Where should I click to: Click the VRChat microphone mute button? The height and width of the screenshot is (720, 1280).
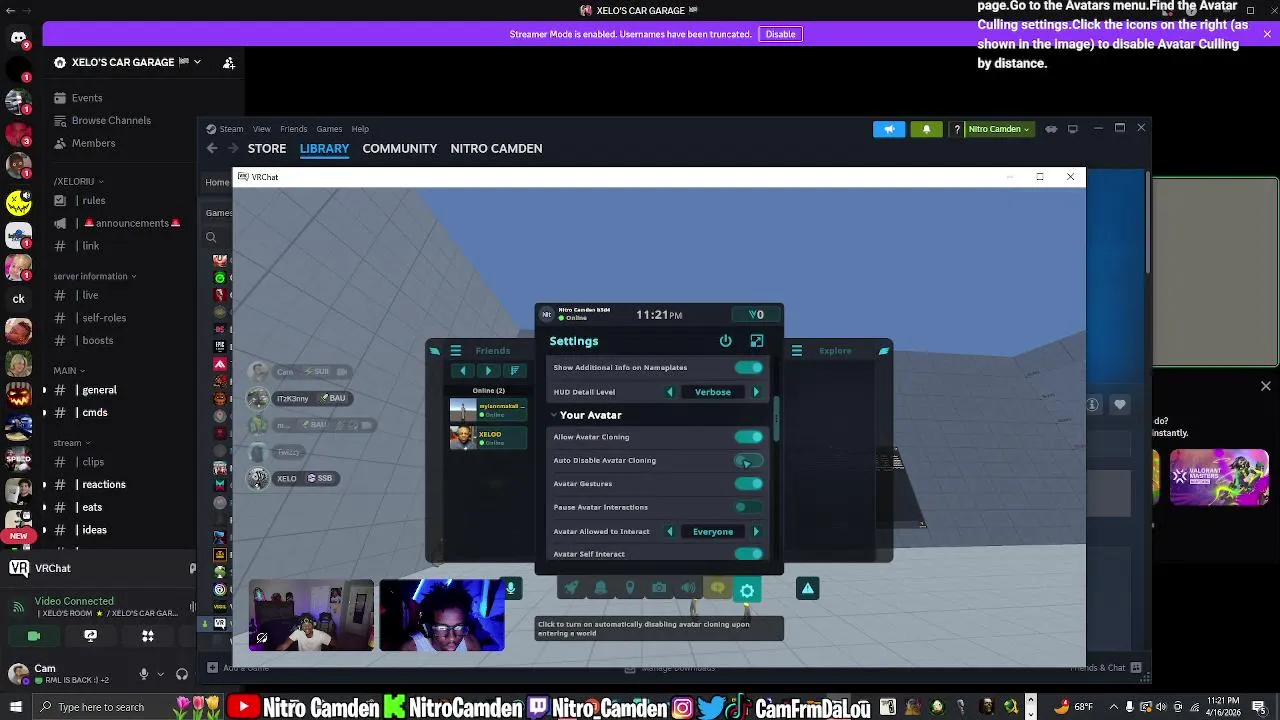(x=510, y=588)
